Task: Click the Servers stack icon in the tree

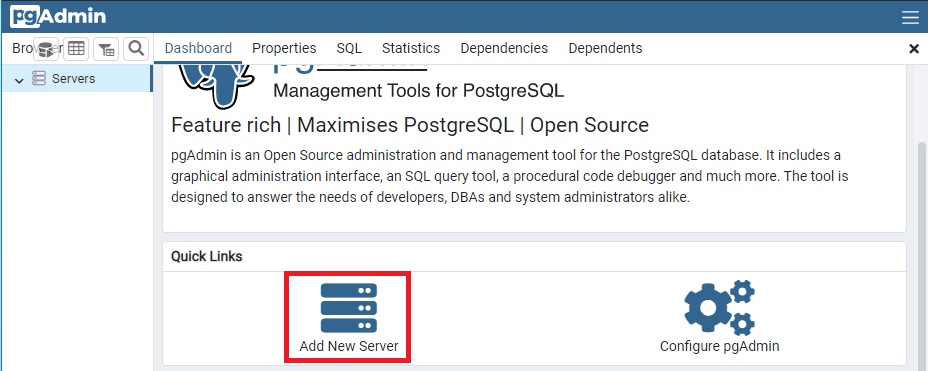Action: point(38,79)
